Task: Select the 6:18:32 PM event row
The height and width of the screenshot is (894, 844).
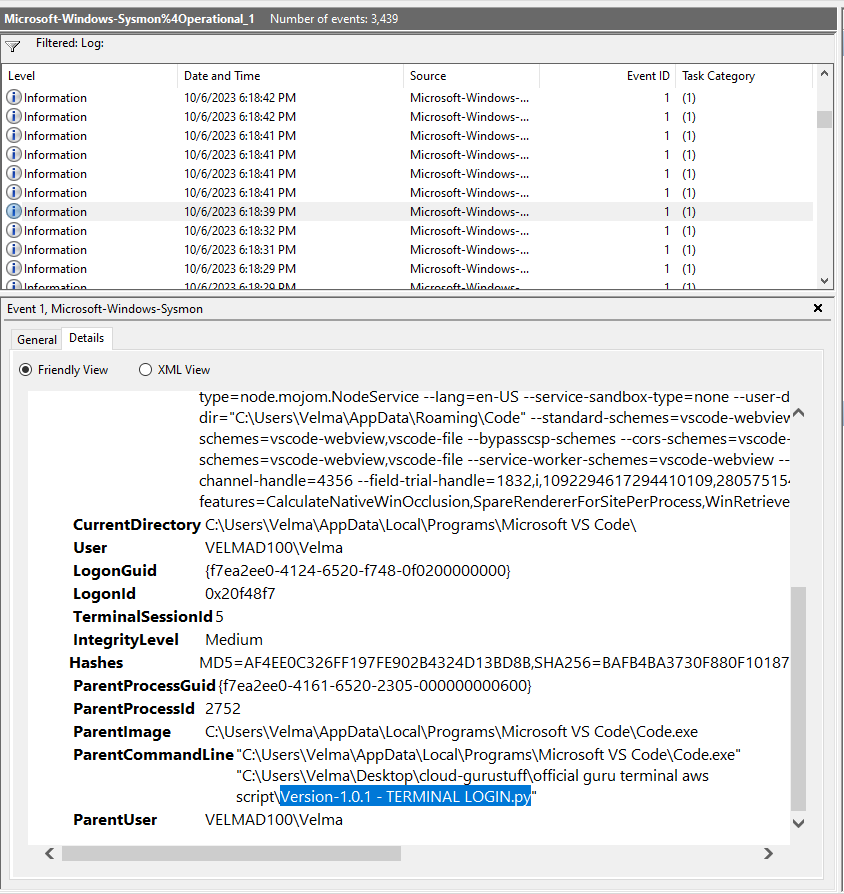Action: point(408,230)
